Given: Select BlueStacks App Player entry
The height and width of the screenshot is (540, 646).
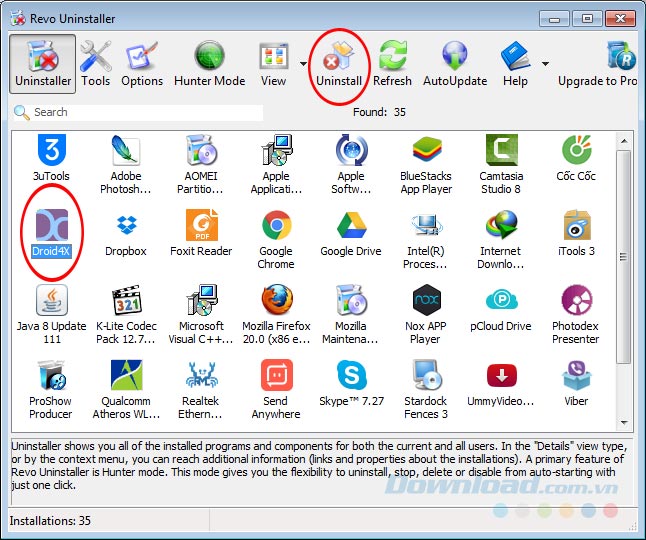Looking at the screenshot, I should [x=426, y=163].
